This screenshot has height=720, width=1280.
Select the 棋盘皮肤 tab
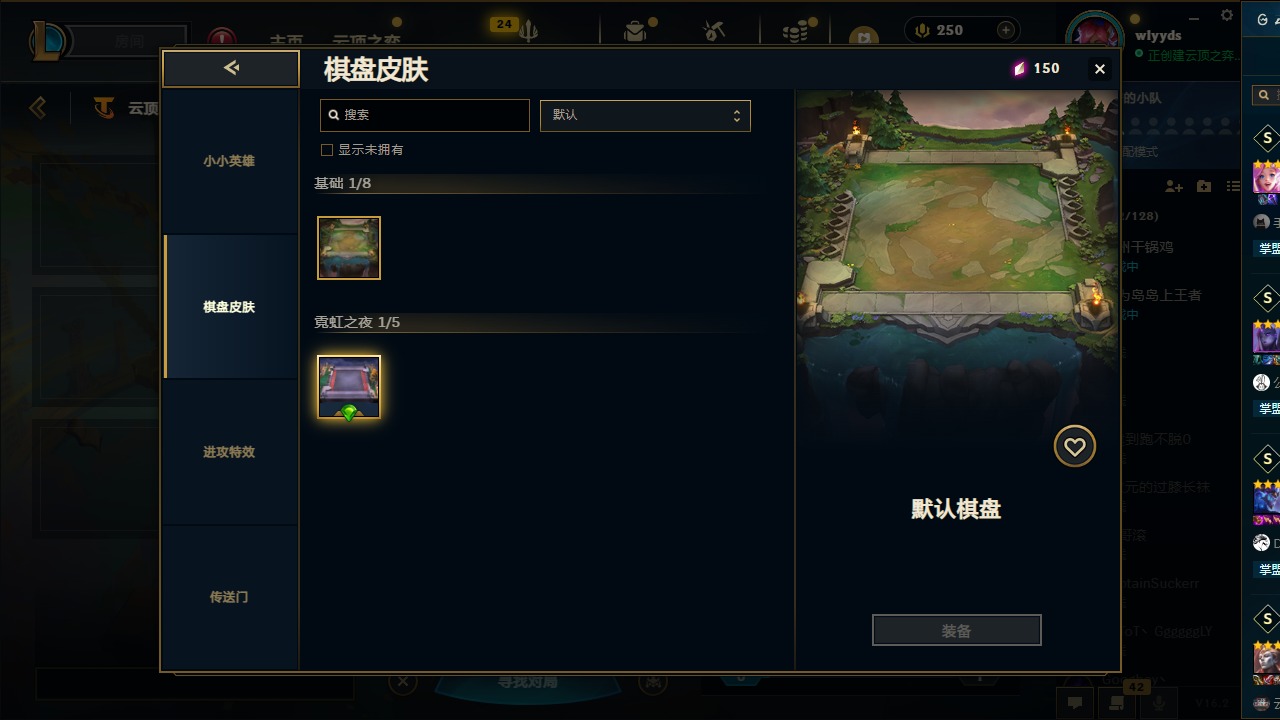pos(230,307)
